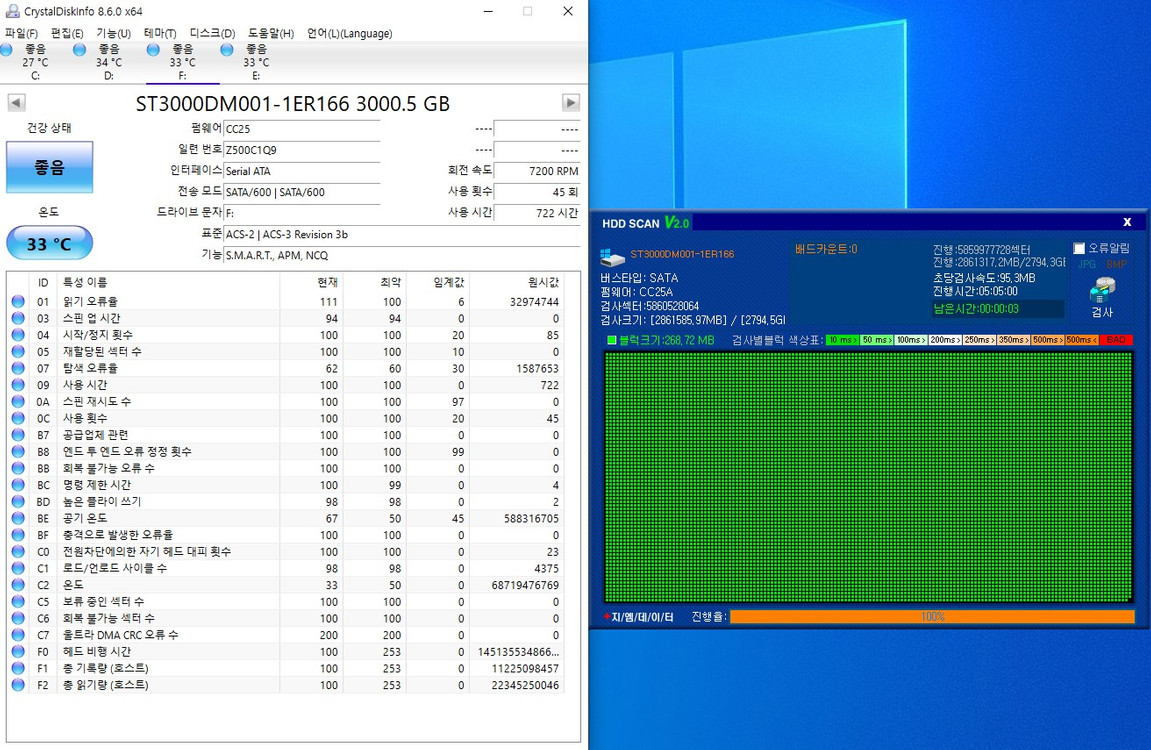
Task: Toggle the BMP save format option
Action: pos(1116,265)
